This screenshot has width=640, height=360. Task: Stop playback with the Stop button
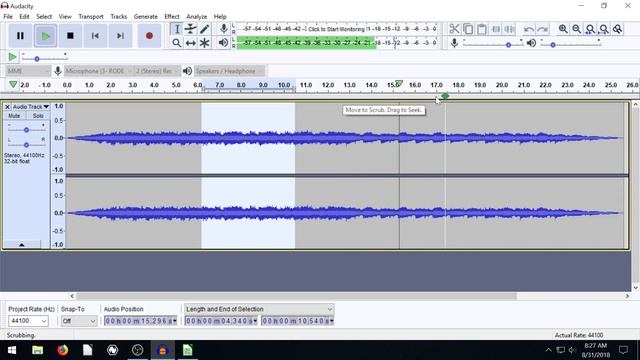tap(70, 36)
